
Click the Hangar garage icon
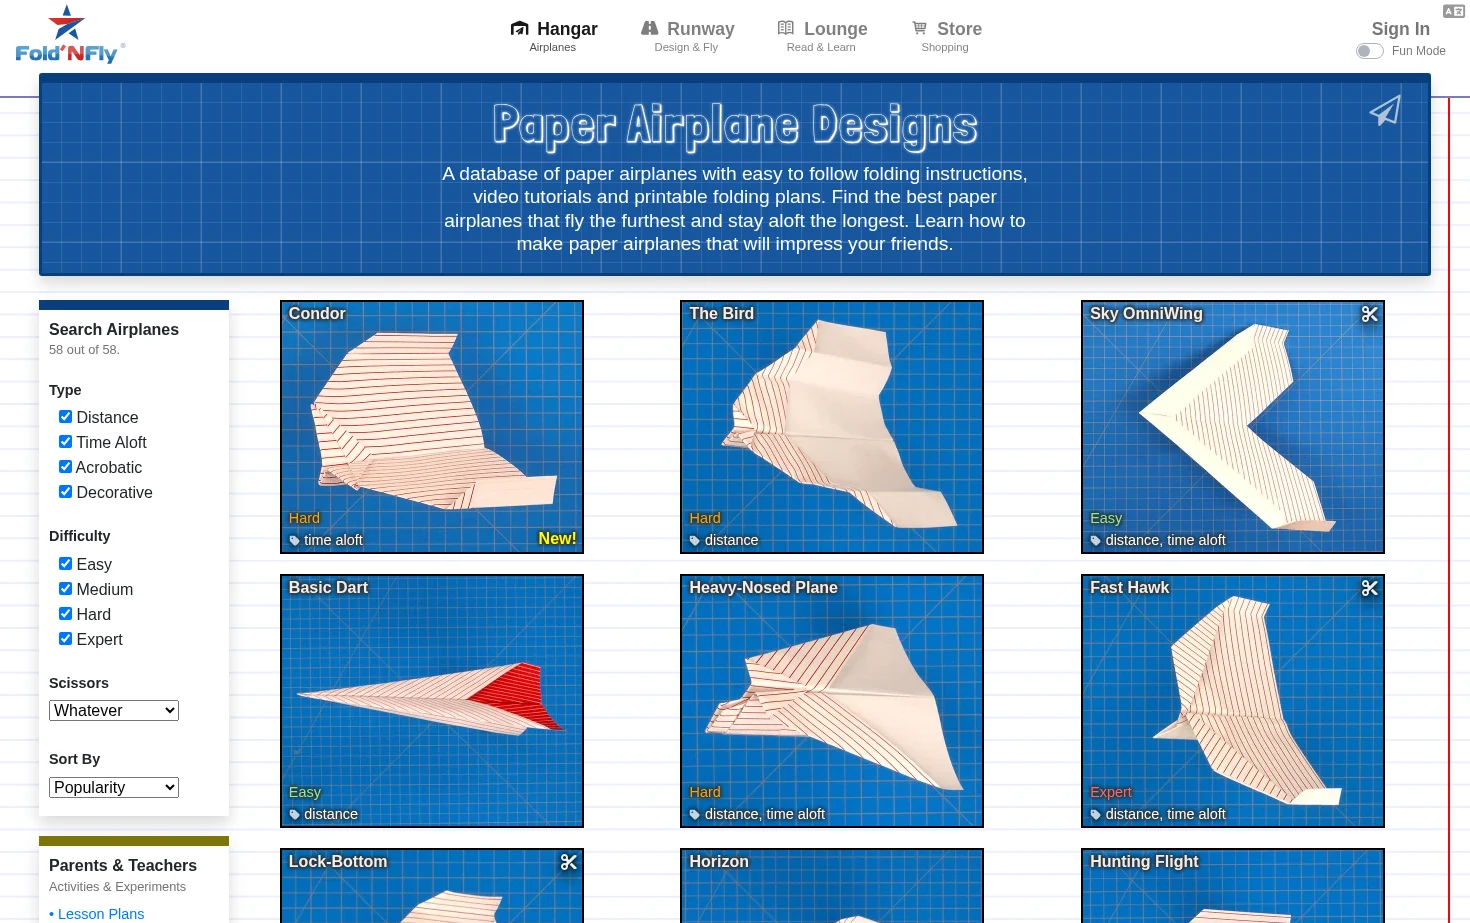[x=520, y=28]
